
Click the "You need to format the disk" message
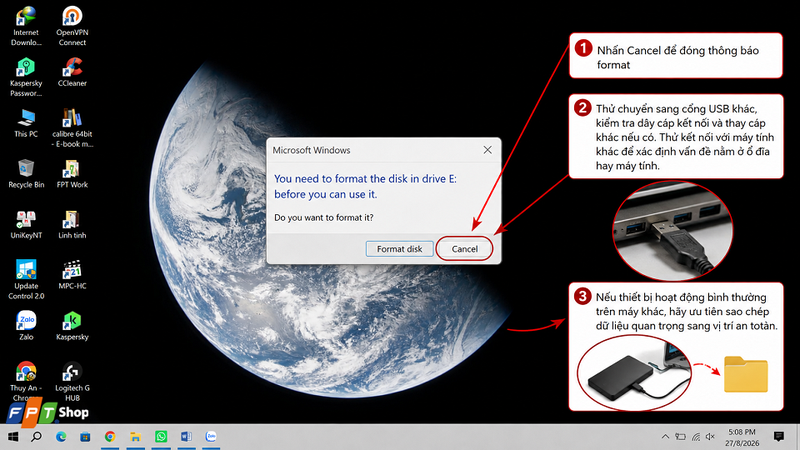[x=365, y=186]
